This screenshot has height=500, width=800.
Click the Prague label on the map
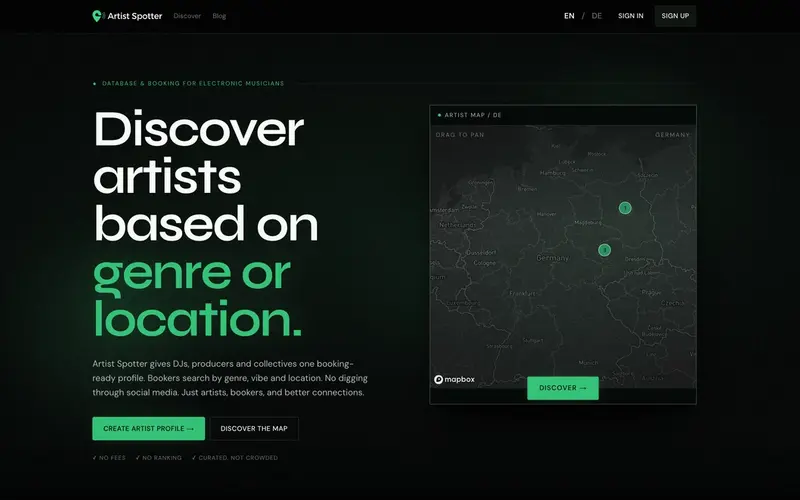point(652,292)
